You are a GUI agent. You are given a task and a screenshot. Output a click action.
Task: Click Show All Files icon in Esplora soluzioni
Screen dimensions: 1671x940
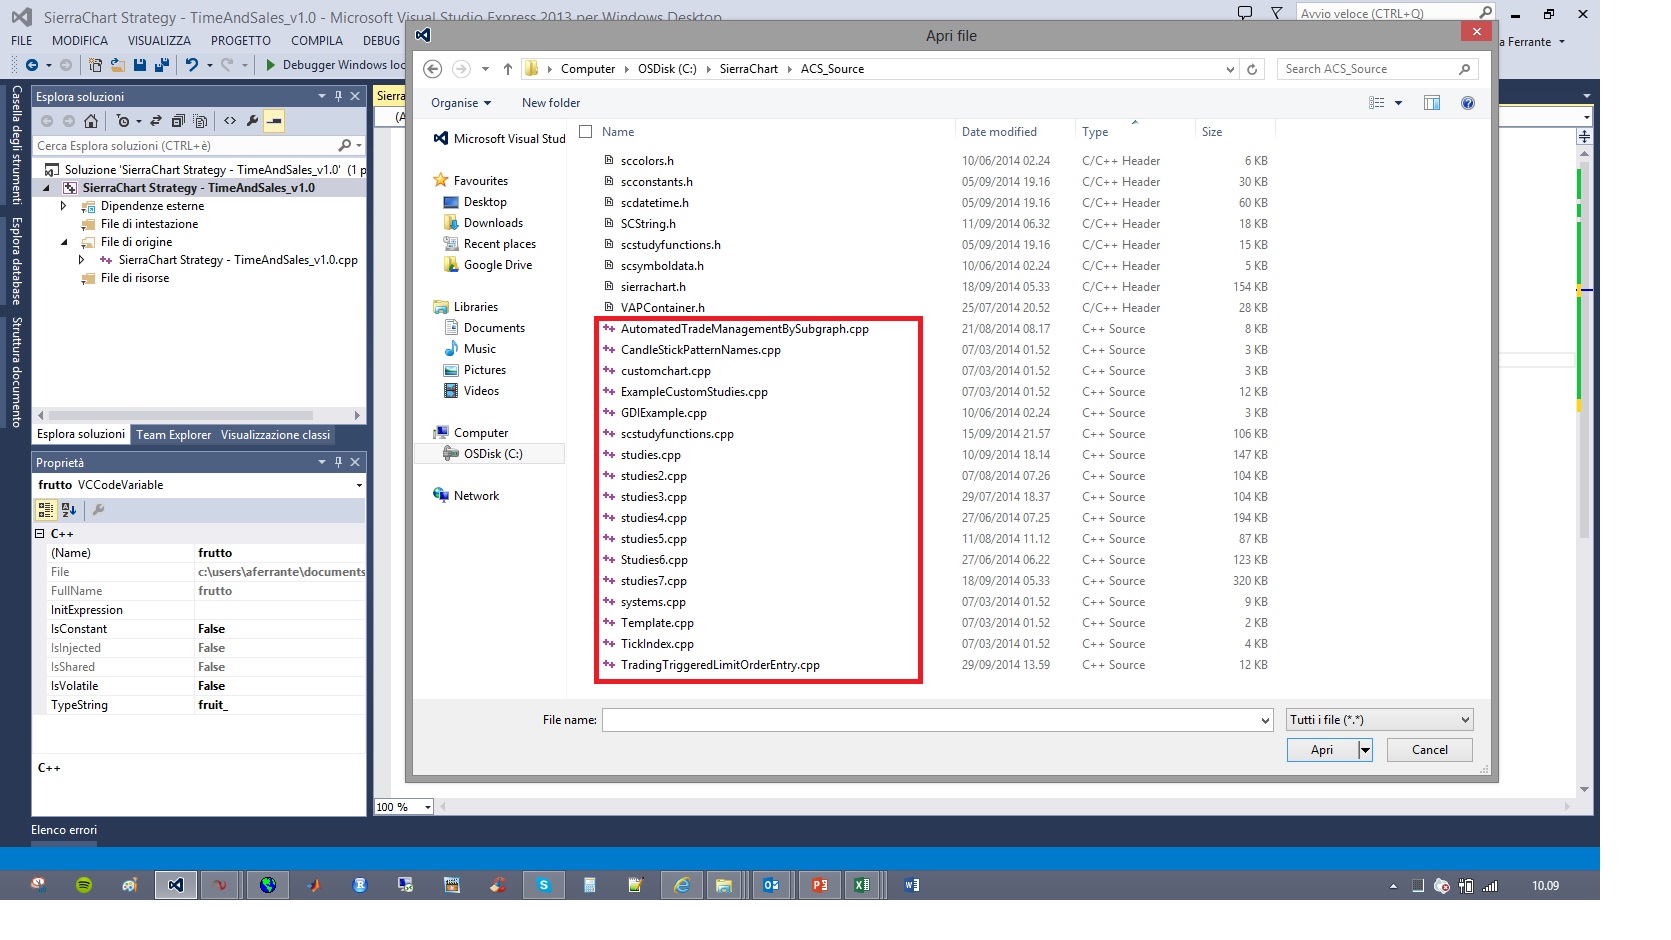[200, 121]
